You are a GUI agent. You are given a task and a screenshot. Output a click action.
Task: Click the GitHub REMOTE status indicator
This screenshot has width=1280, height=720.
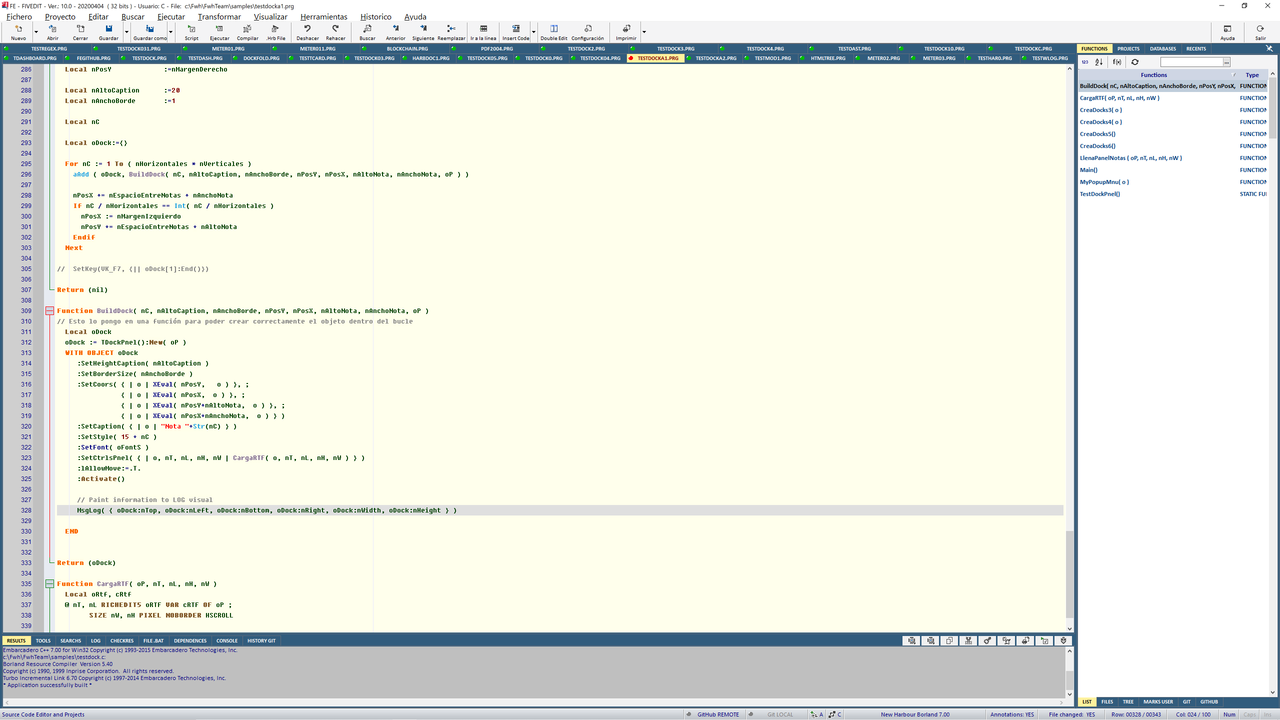(713, 714)
